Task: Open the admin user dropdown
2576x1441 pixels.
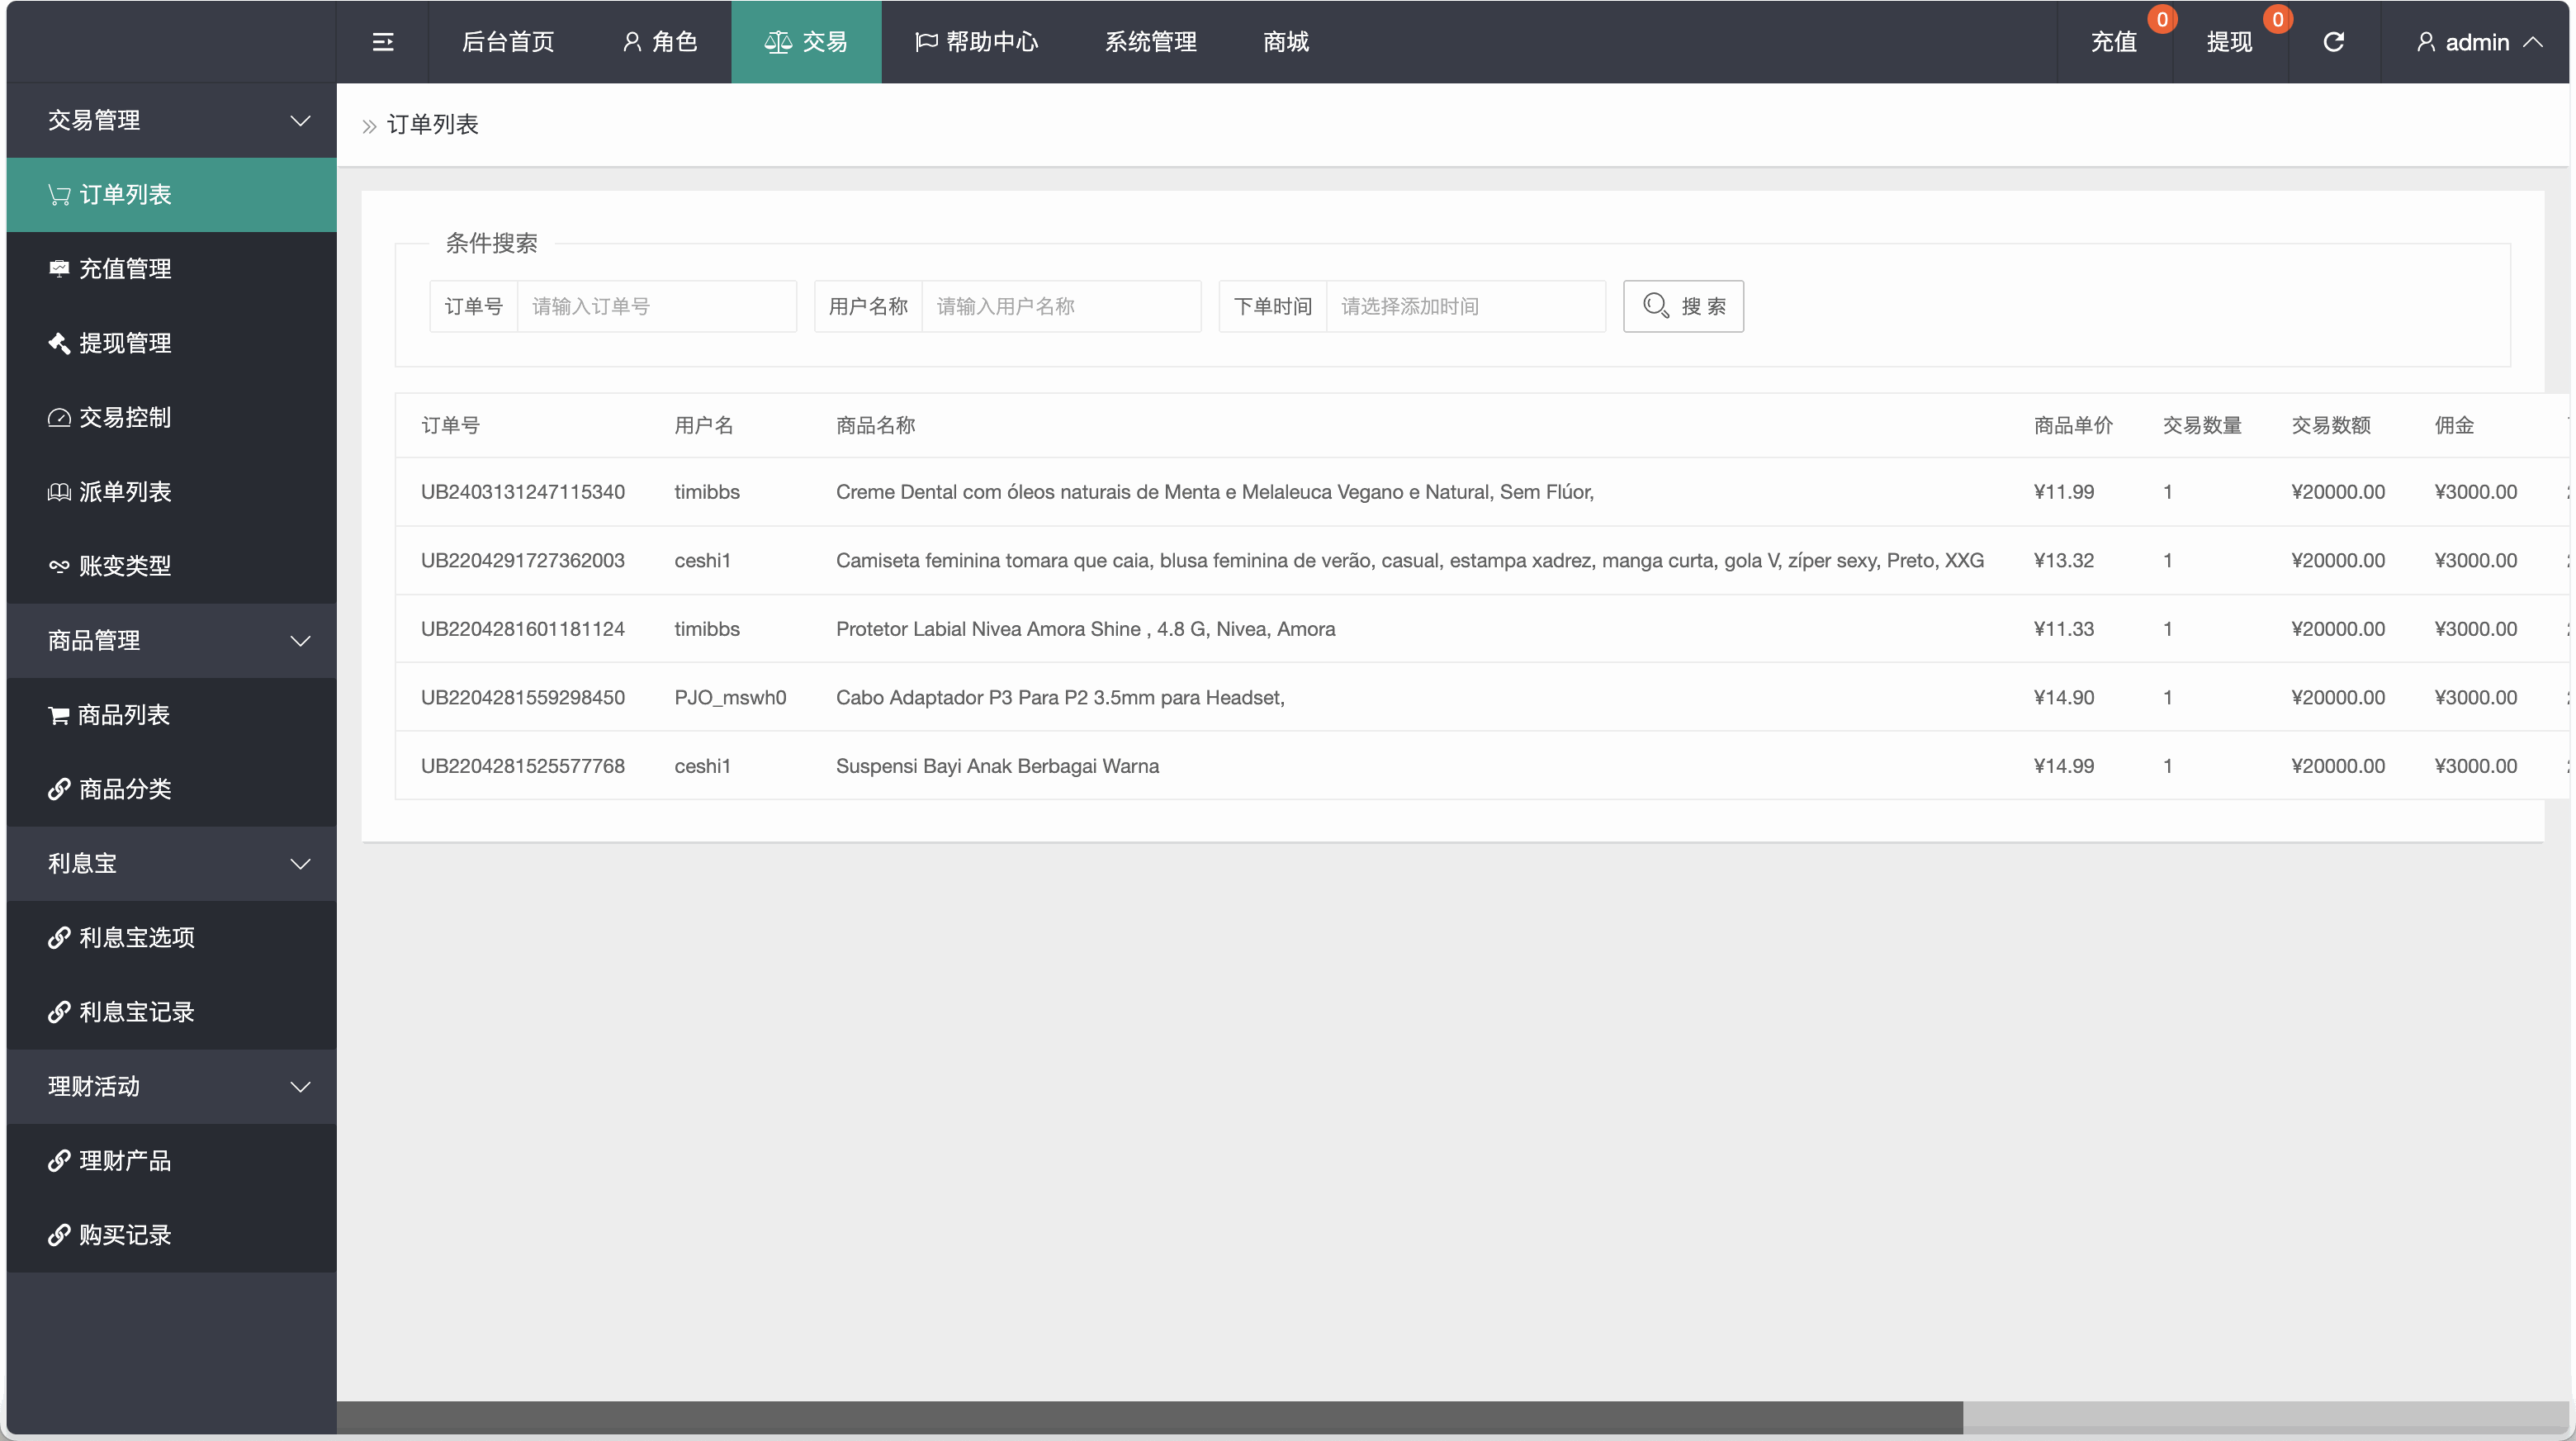Action: click(x=2477, y=42)
